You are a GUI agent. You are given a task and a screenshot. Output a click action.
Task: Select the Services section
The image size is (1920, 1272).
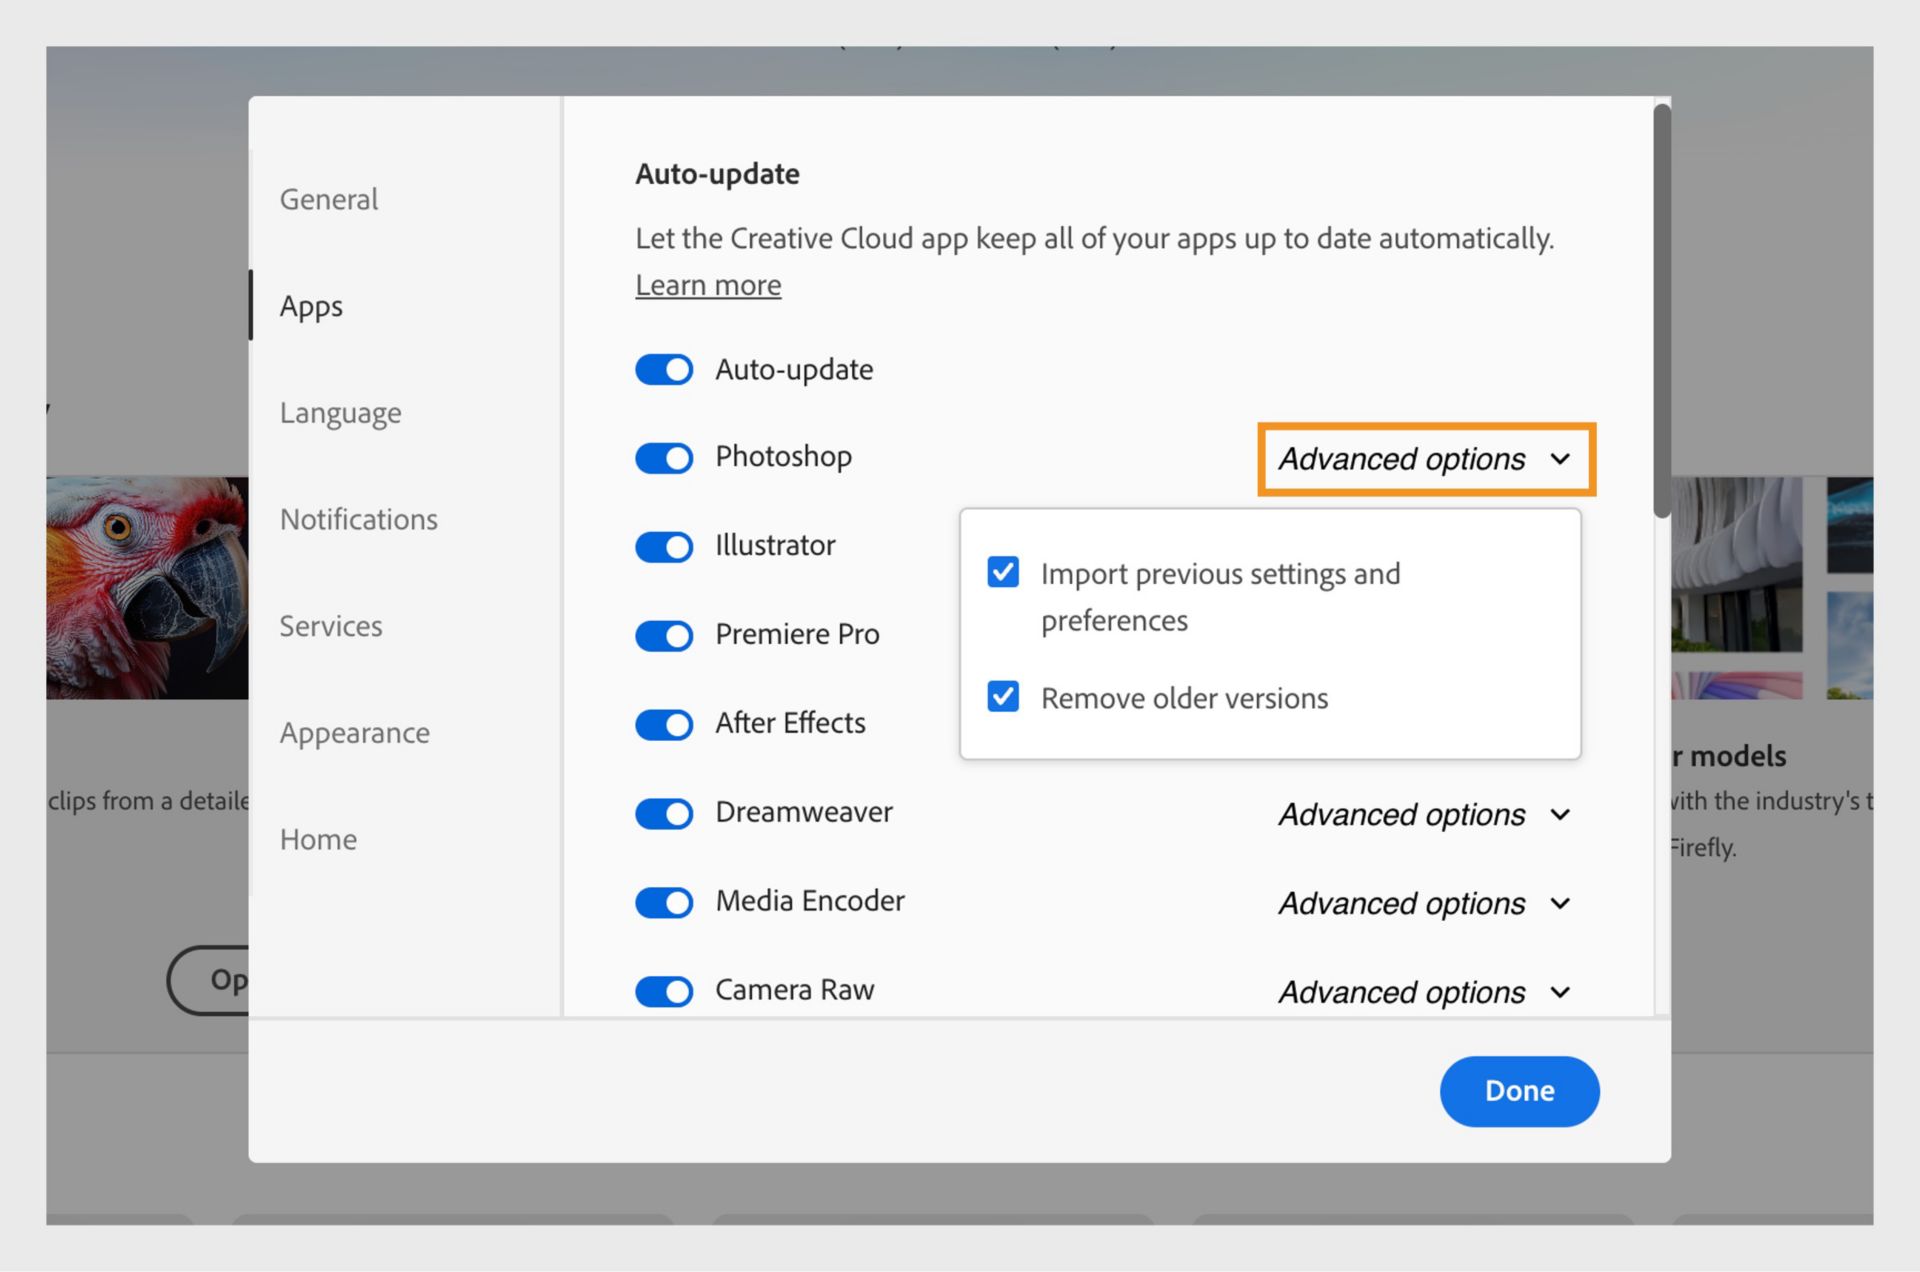(x=331, y=626)
